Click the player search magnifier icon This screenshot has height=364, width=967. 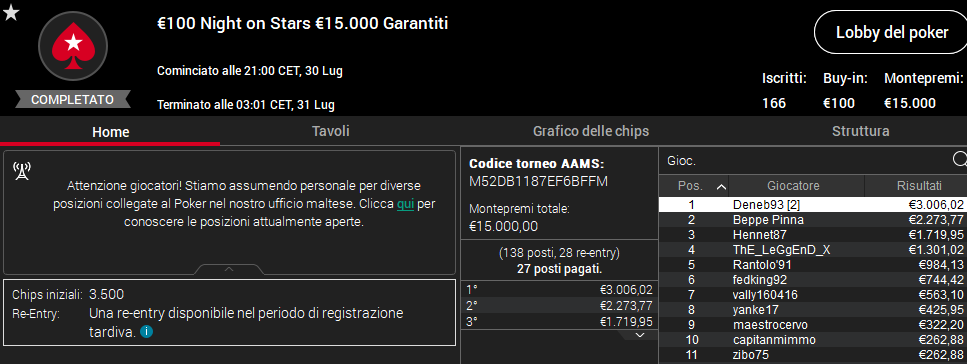(x=959, y=160)
